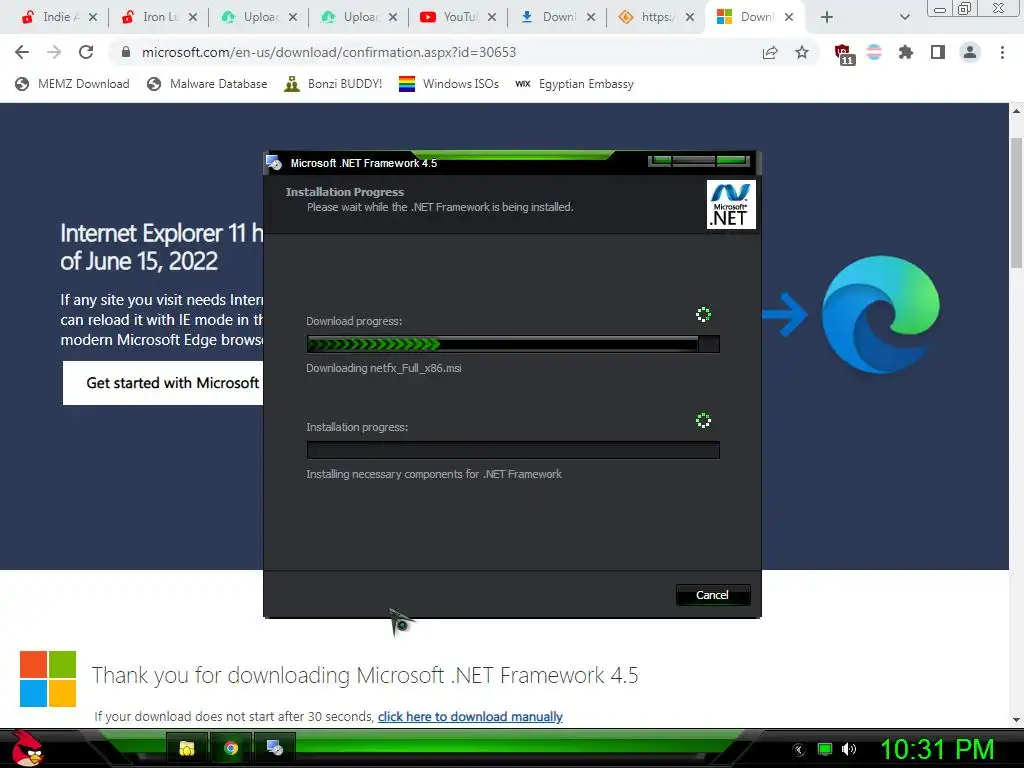Open a new tab with plus button
This screenshot has height=768, width=1024.
[827, 18]
